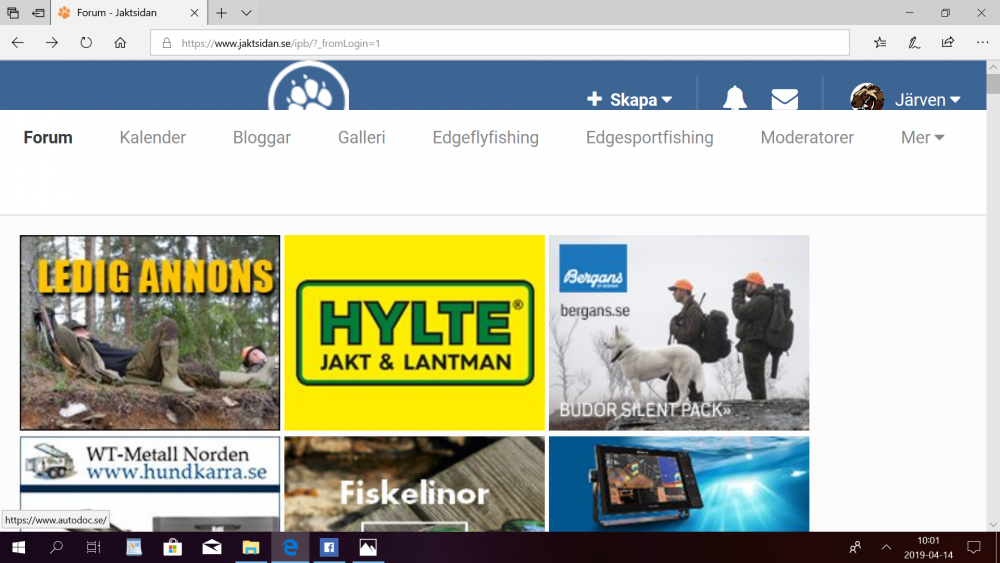Screen dimensions: 1000x563
Task: Go to browser home icon
Action: point(120,43)
